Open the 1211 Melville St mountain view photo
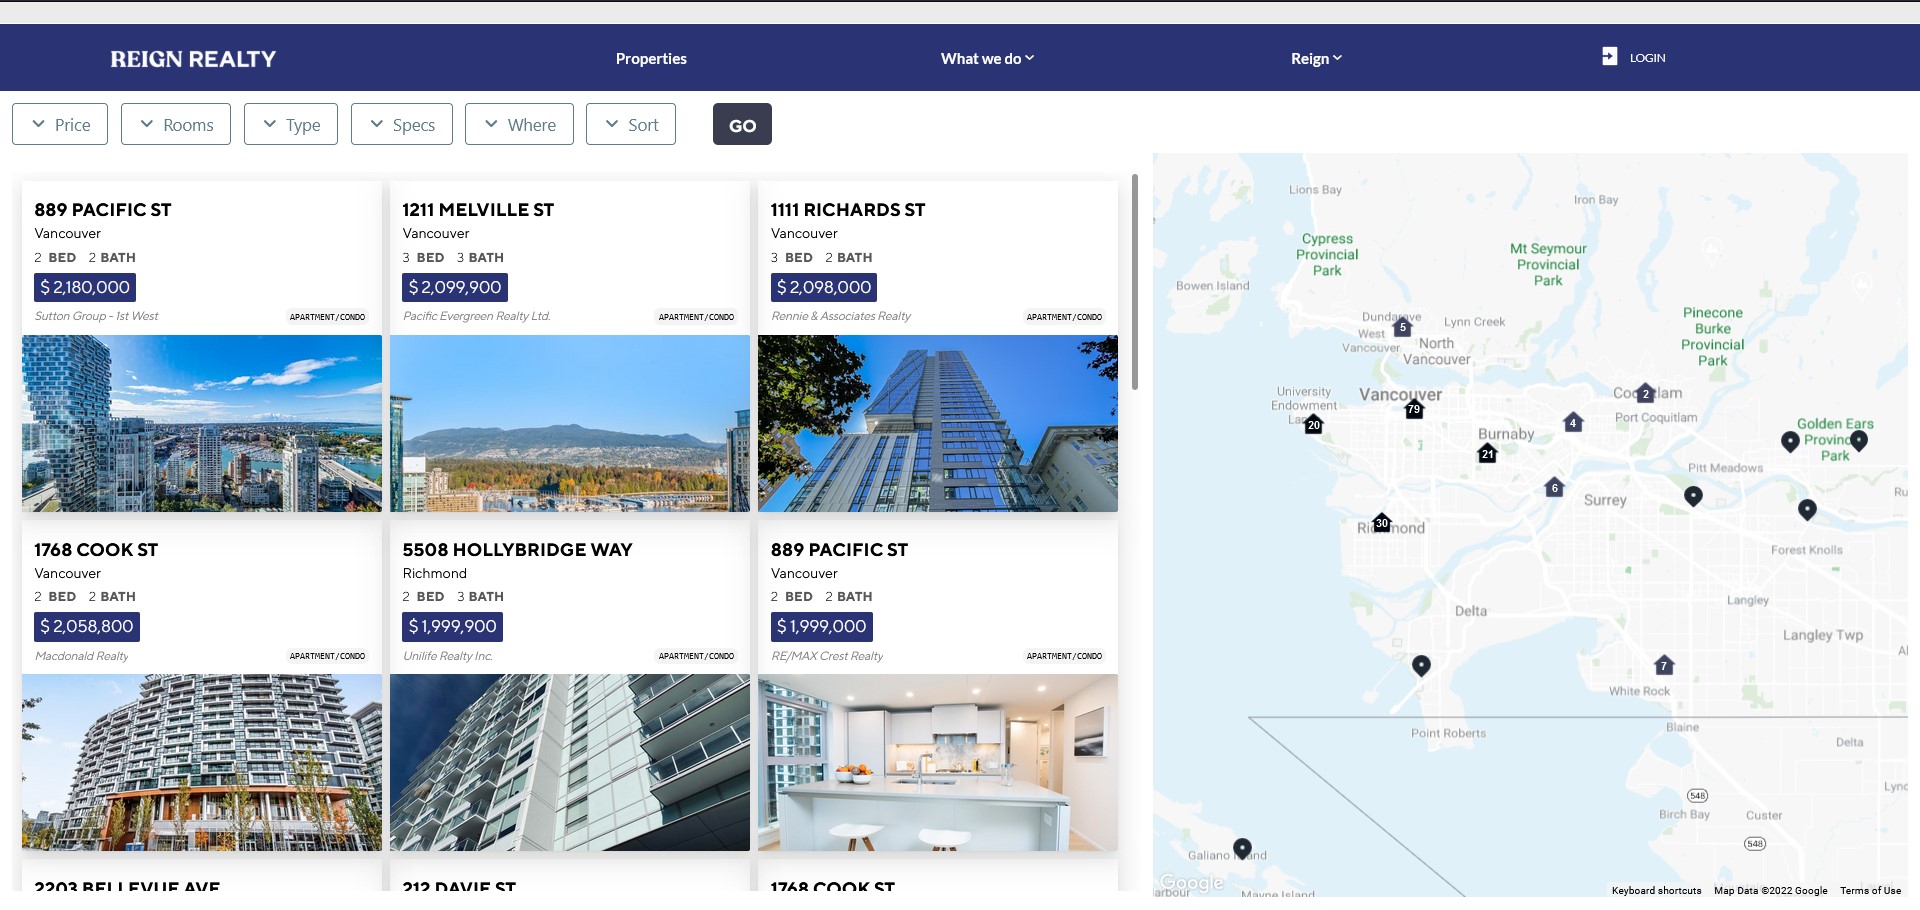 point(570,423)
